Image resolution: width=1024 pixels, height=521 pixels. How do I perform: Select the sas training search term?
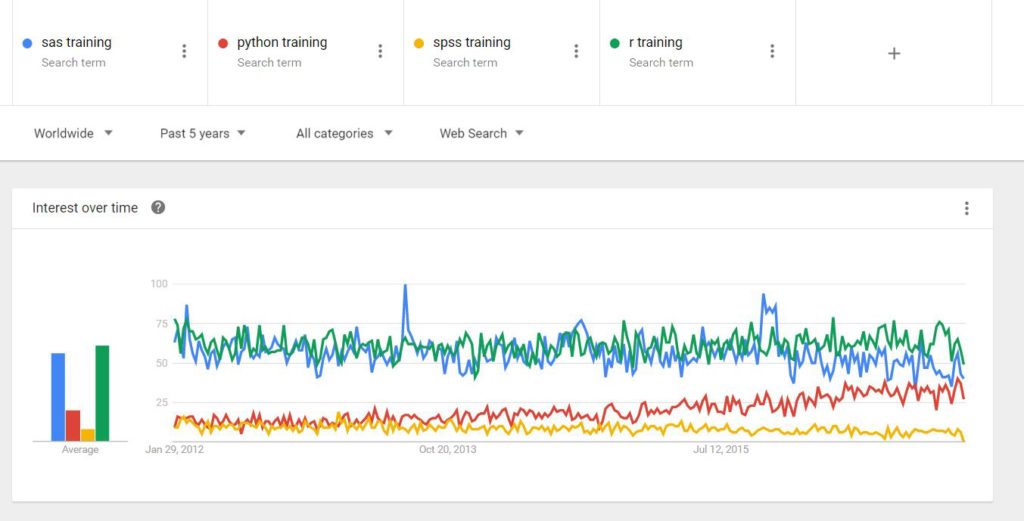tap(76, 43)
